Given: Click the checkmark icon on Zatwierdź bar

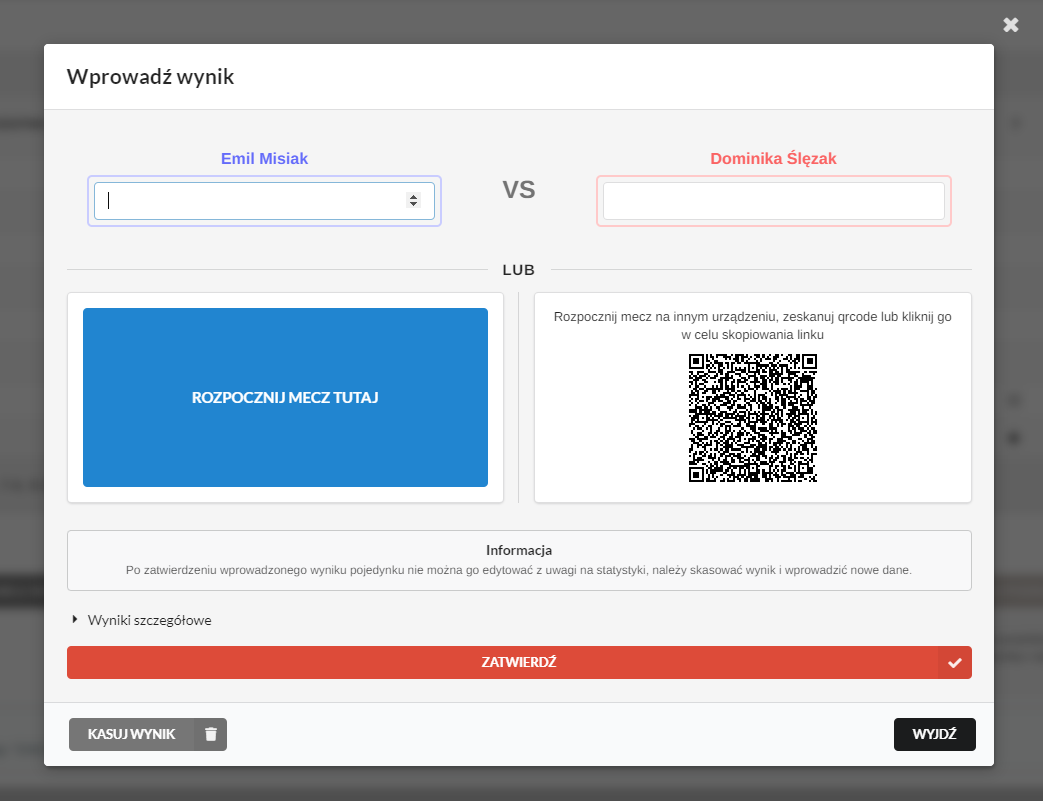Looking at the screenshot, I should [x=955, y=663].
